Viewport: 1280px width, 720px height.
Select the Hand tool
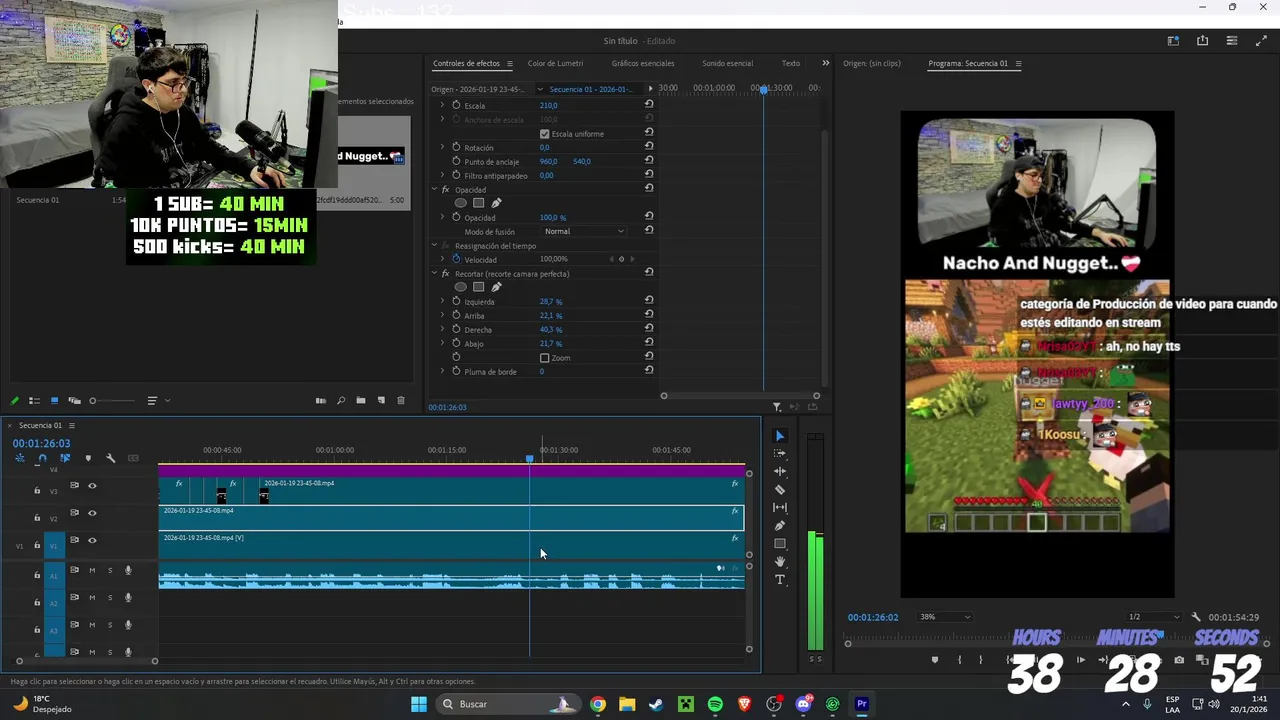point(780,562)
